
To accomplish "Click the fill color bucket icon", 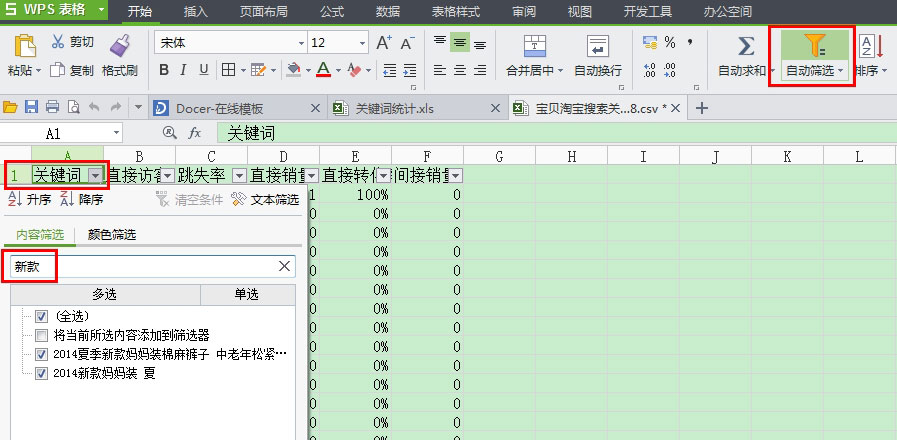I will point(293,70).
